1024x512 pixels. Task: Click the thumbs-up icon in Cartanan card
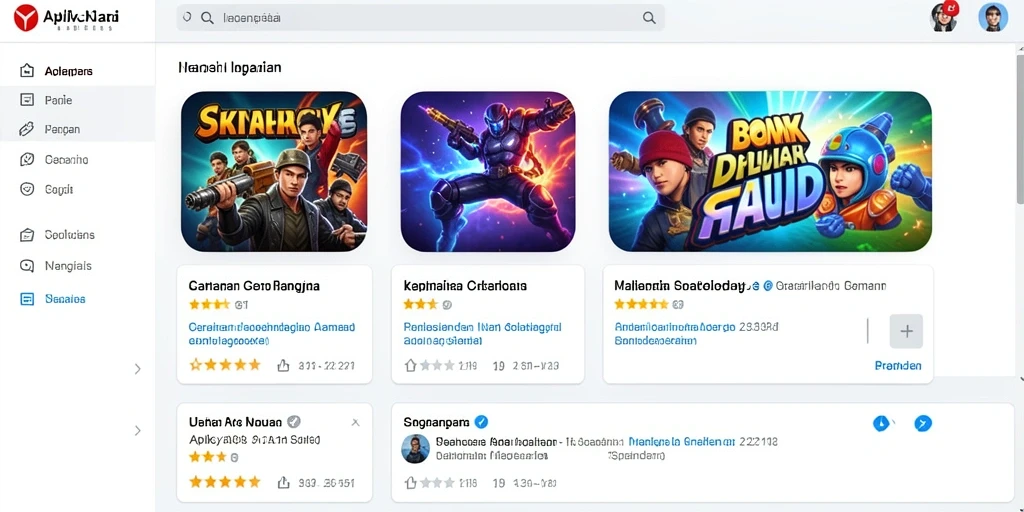pyautogui.click(x=283, y=366)
